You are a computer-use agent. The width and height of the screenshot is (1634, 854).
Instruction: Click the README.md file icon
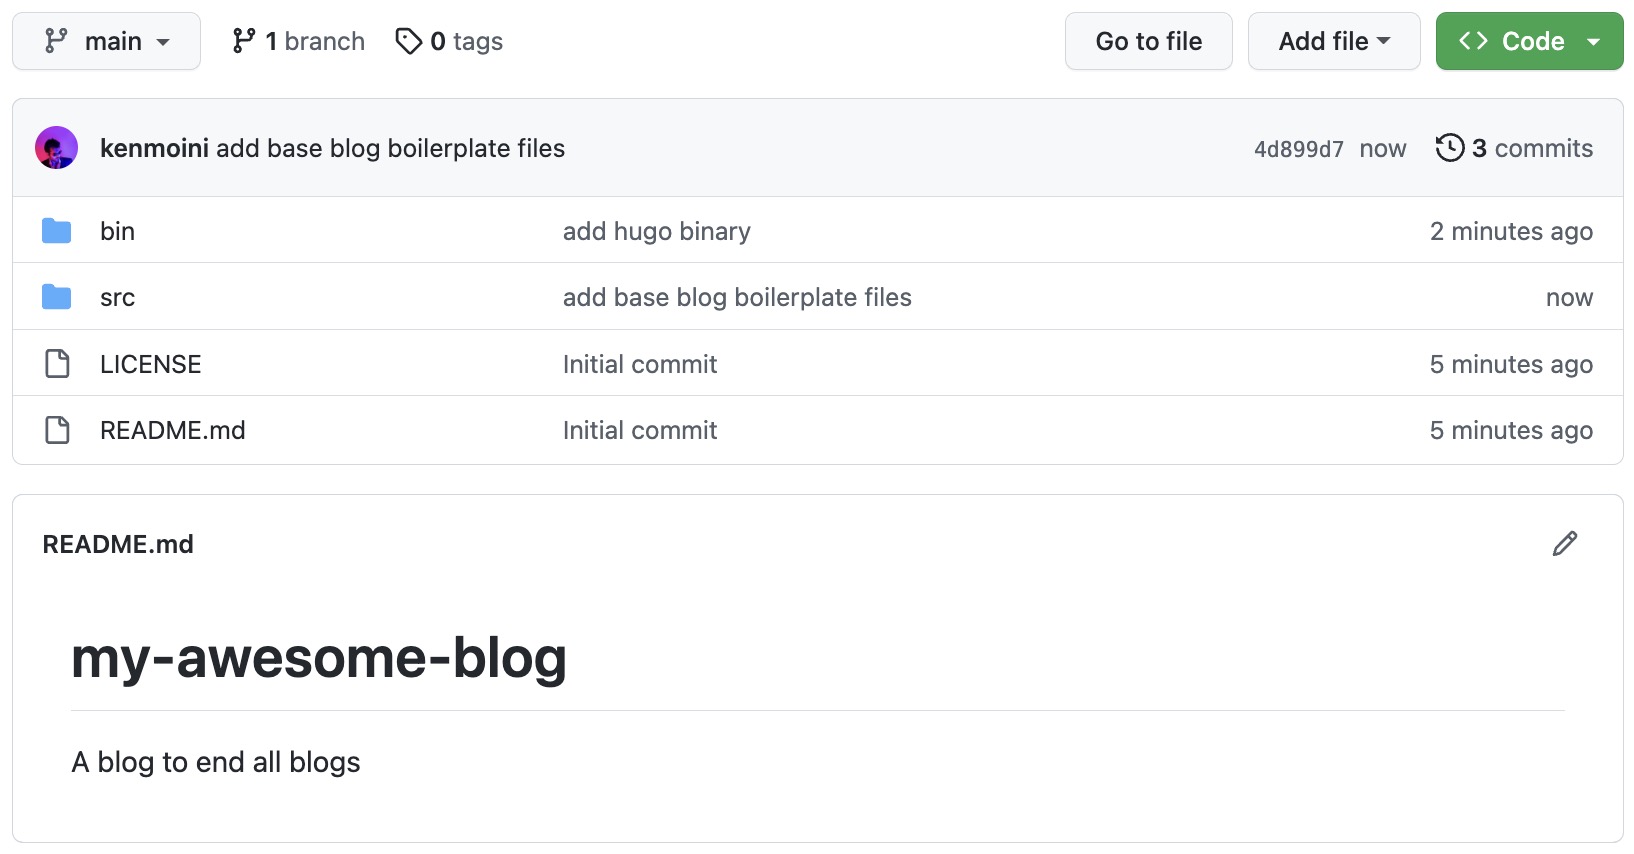(x=57, y=430)
